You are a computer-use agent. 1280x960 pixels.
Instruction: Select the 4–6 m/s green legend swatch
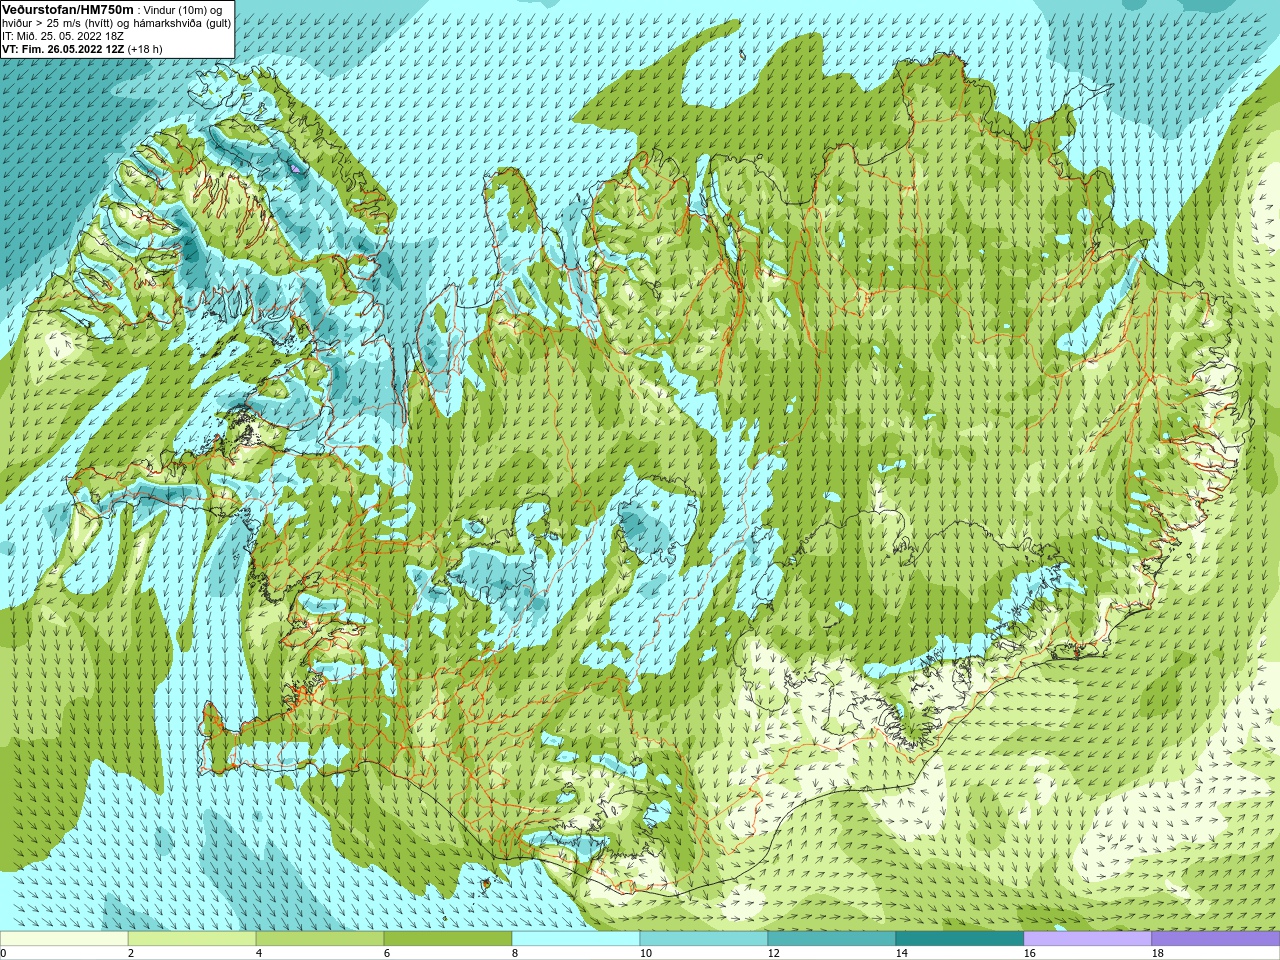(x=320, y=939)
